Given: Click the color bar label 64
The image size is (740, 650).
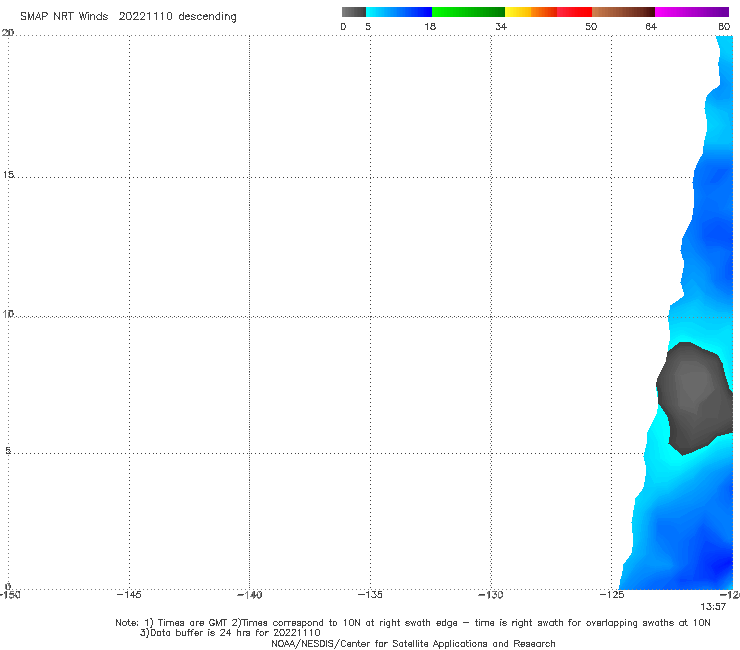Looking at the screenshot, I should 651,26.
